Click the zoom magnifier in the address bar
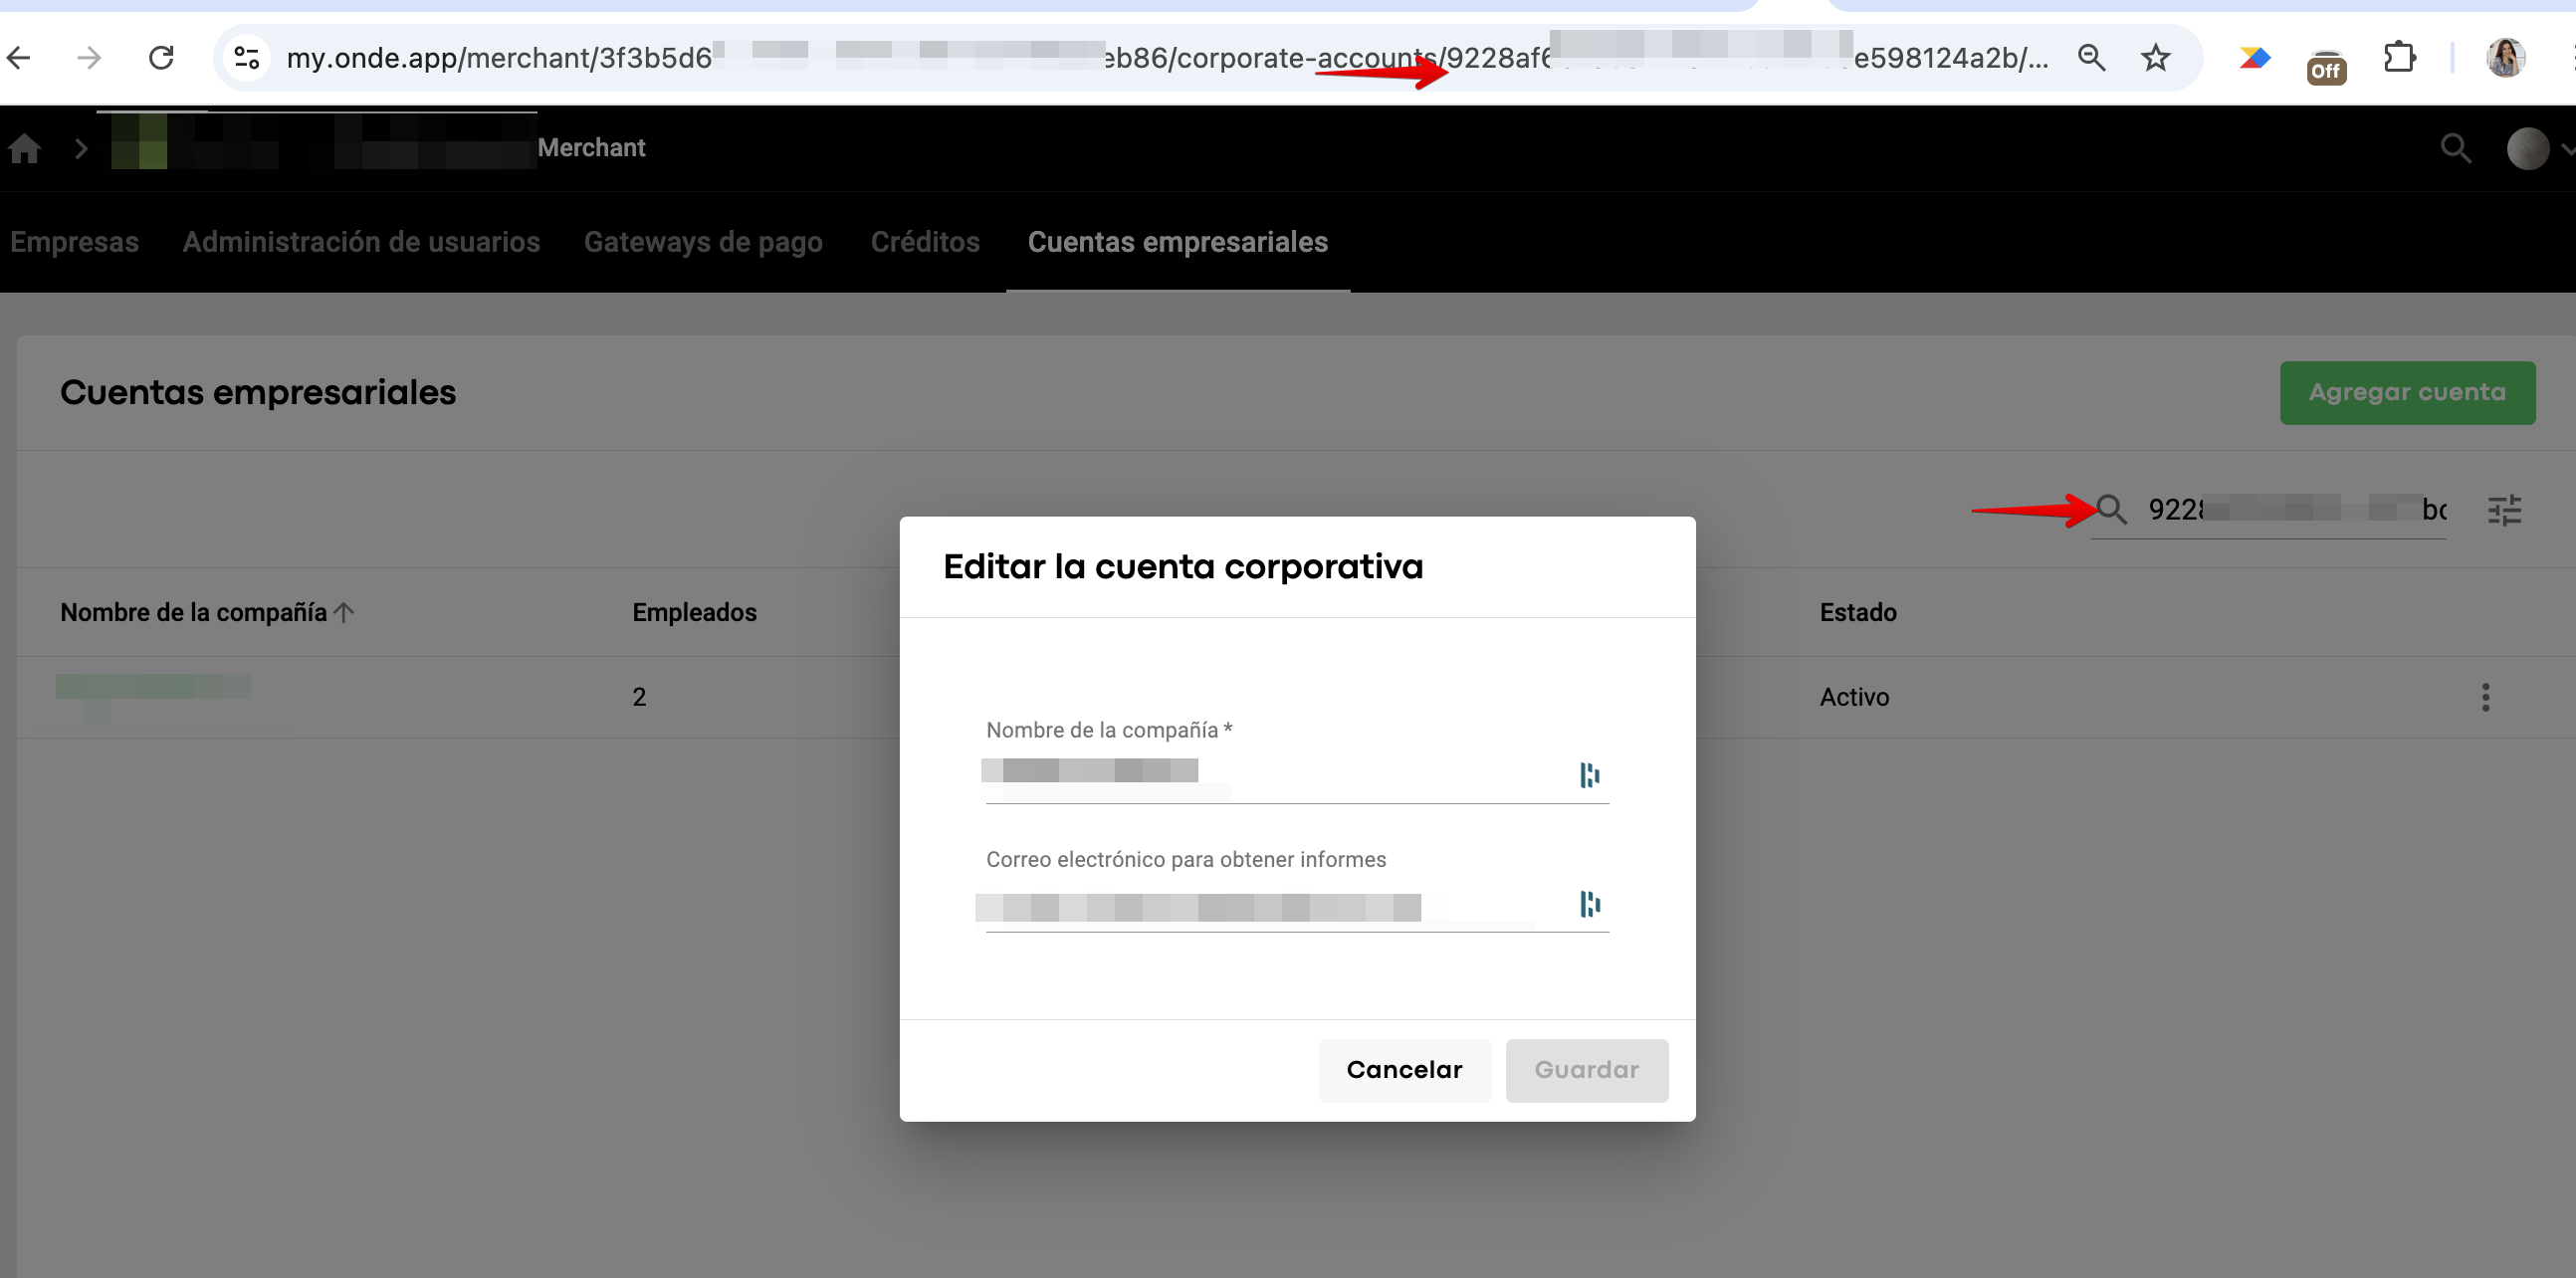 [2091, 58]
